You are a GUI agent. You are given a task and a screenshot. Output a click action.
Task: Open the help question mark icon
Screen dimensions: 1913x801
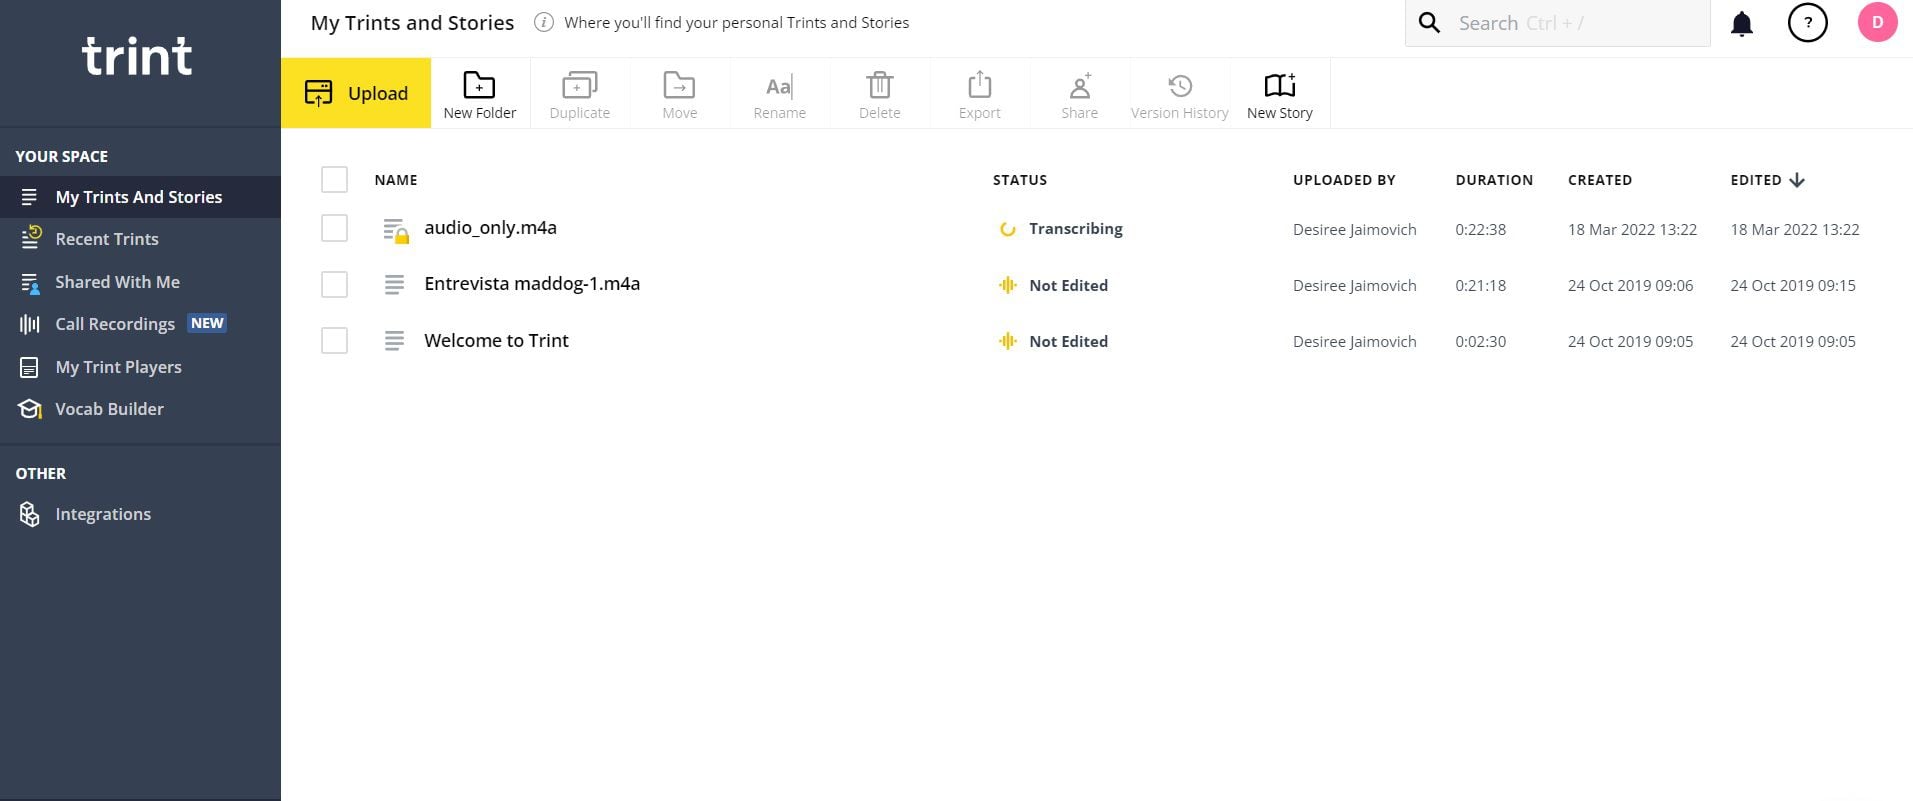pos(1807,23)
